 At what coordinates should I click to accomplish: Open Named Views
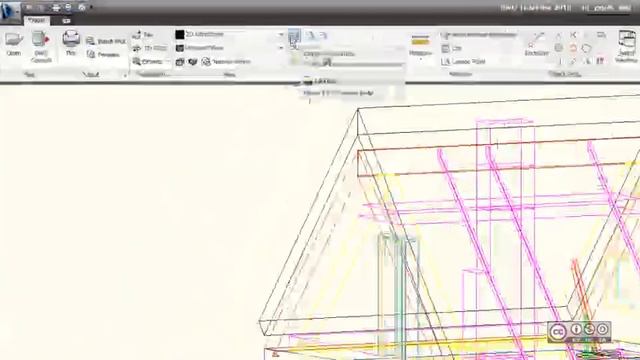[x=226, y=62]
